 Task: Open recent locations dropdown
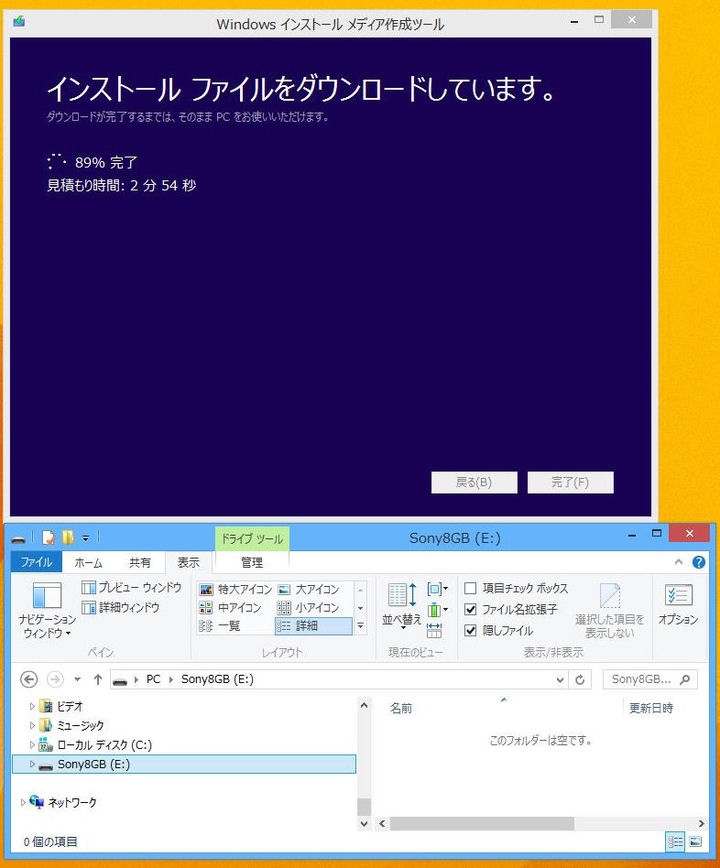[77, 679]
